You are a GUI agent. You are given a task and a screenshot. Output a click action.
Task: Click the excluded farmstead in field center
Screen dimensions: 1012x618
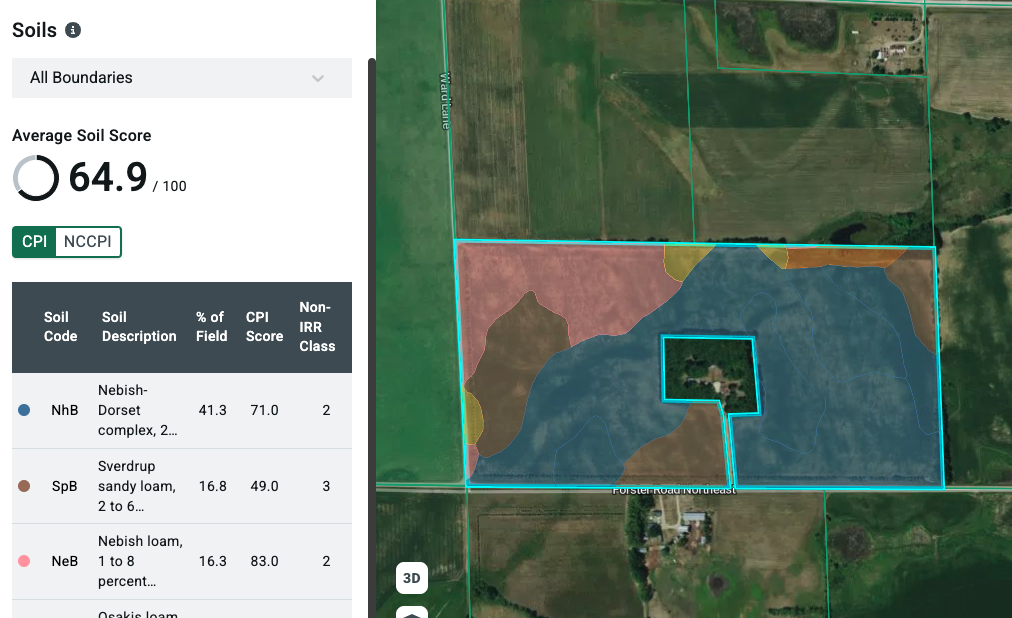(x=710, y=375)
